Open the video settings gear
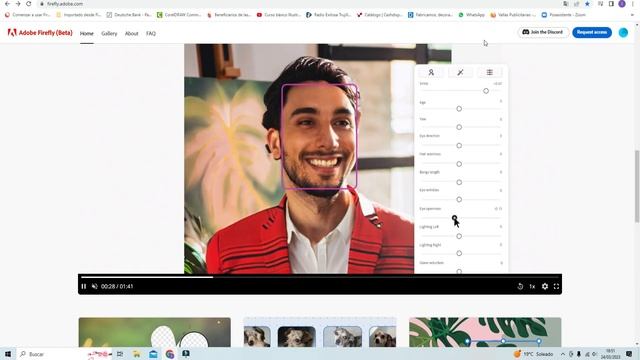Viewport: 640px width, 360px height. click(545, 287)
